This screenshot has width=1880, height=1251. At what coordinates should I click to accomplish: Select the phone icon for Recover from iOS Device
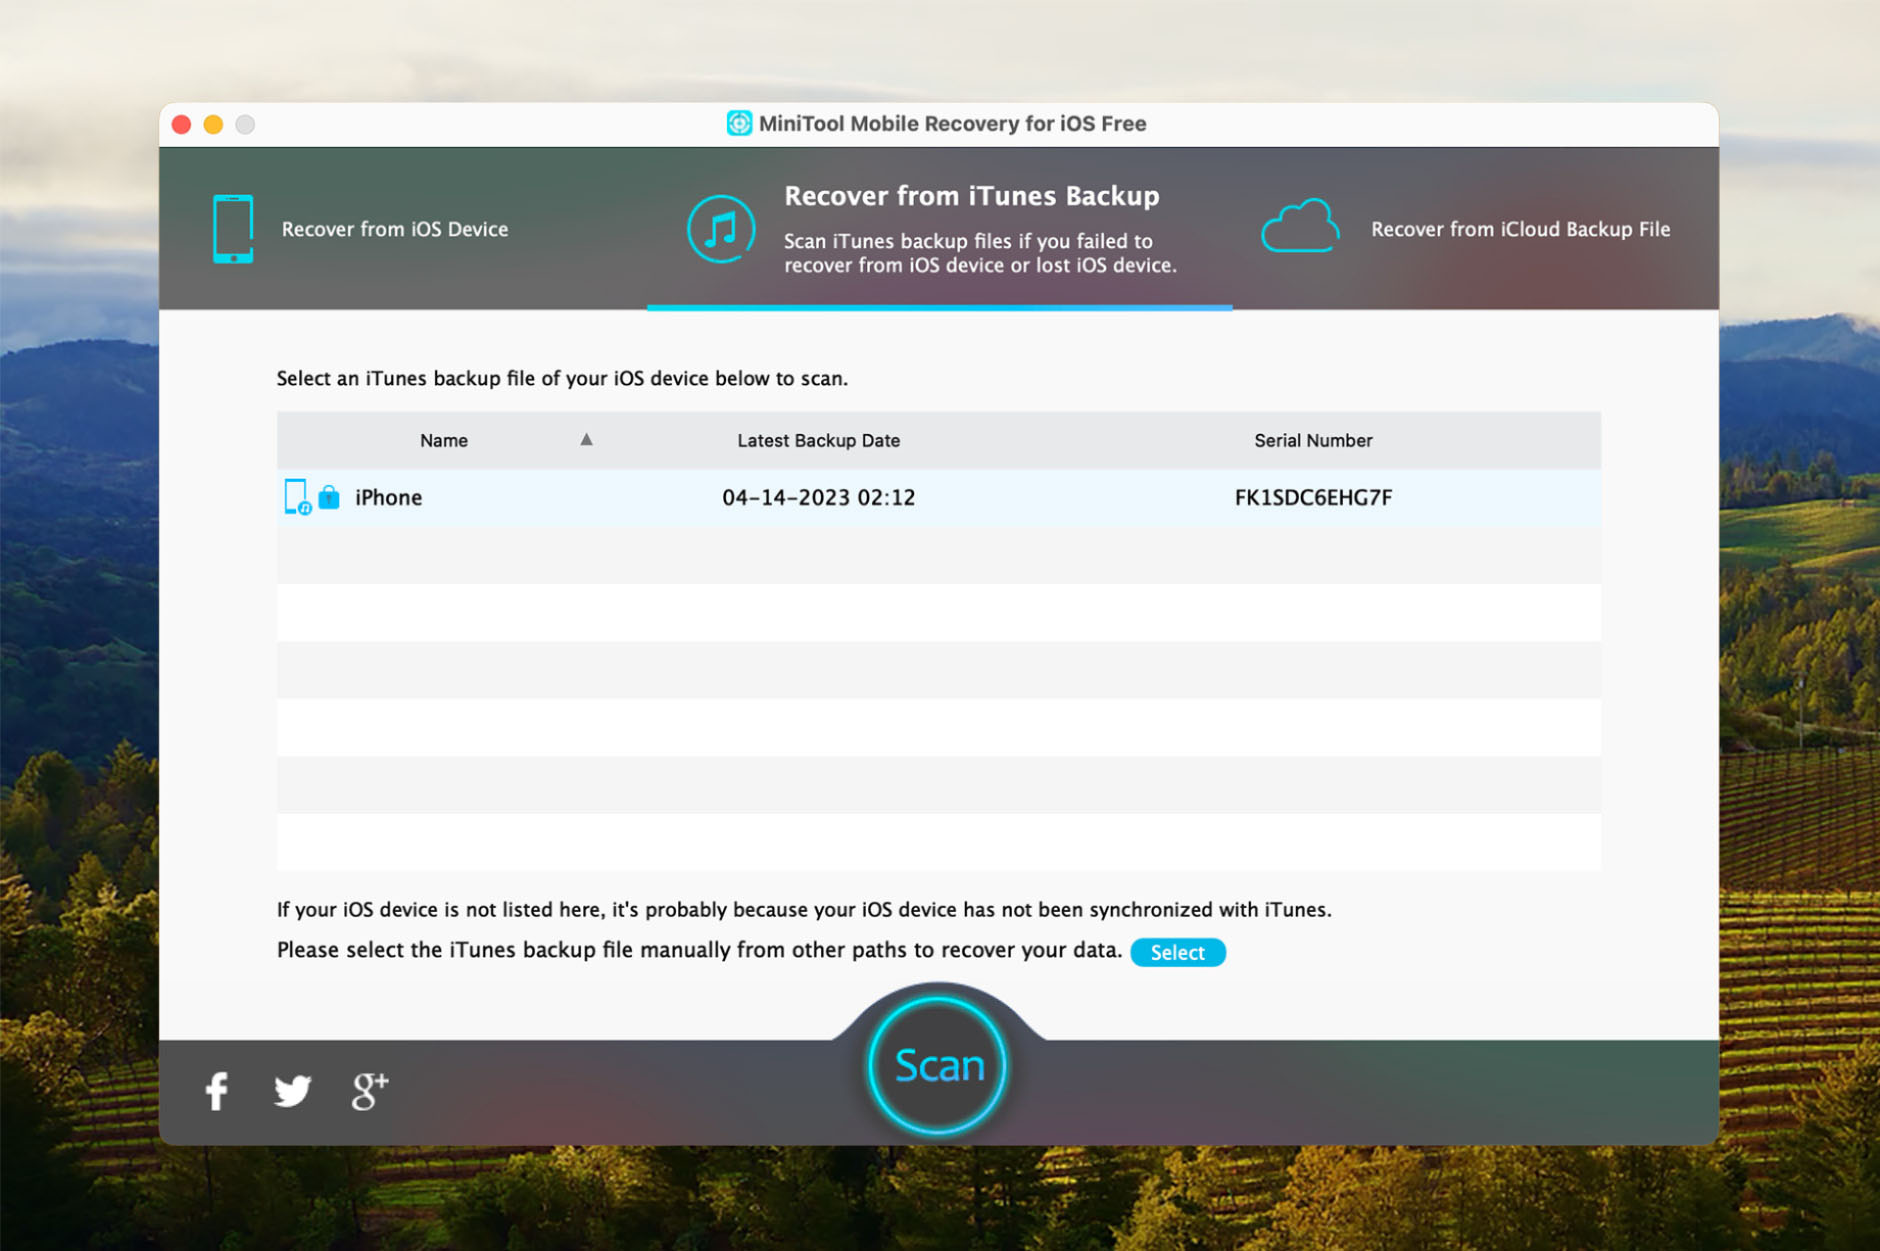tap(232, 228)
